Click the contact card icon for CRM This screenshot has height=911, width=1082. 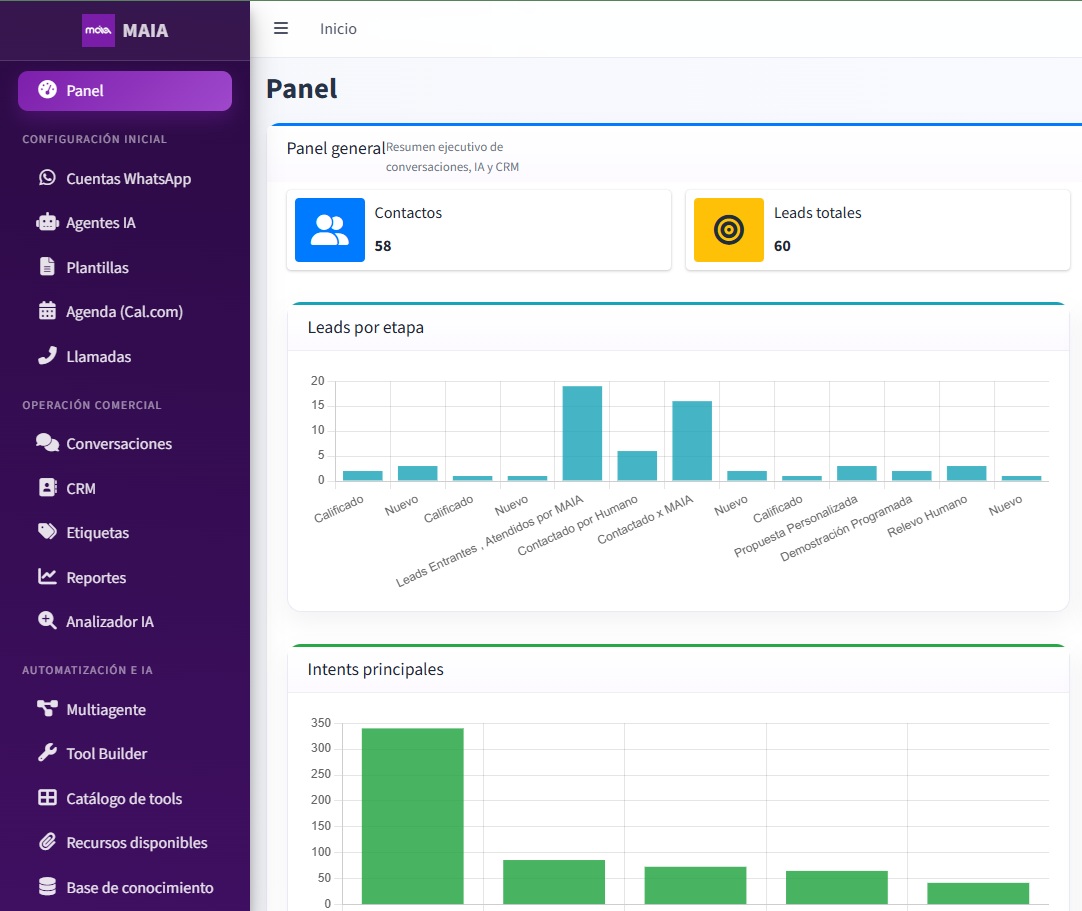48,487
